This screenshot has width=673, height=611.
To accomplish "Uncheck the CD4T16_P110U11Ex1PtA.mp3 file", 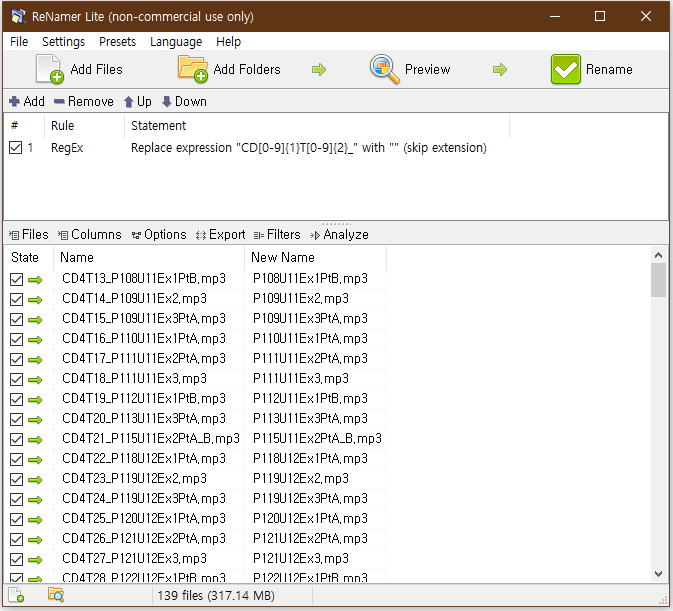I will pyautogui.click(x=16, y=340).
